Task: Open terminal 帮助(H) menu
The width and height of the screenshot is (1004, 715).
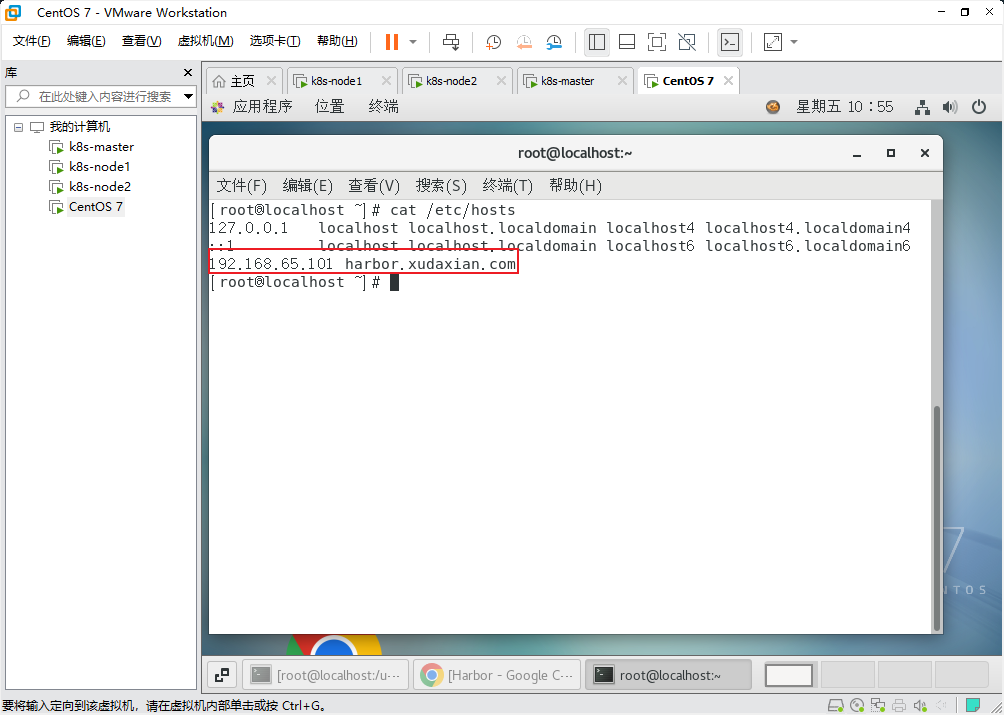Action: pyautogui.click(x=575, y=186)
